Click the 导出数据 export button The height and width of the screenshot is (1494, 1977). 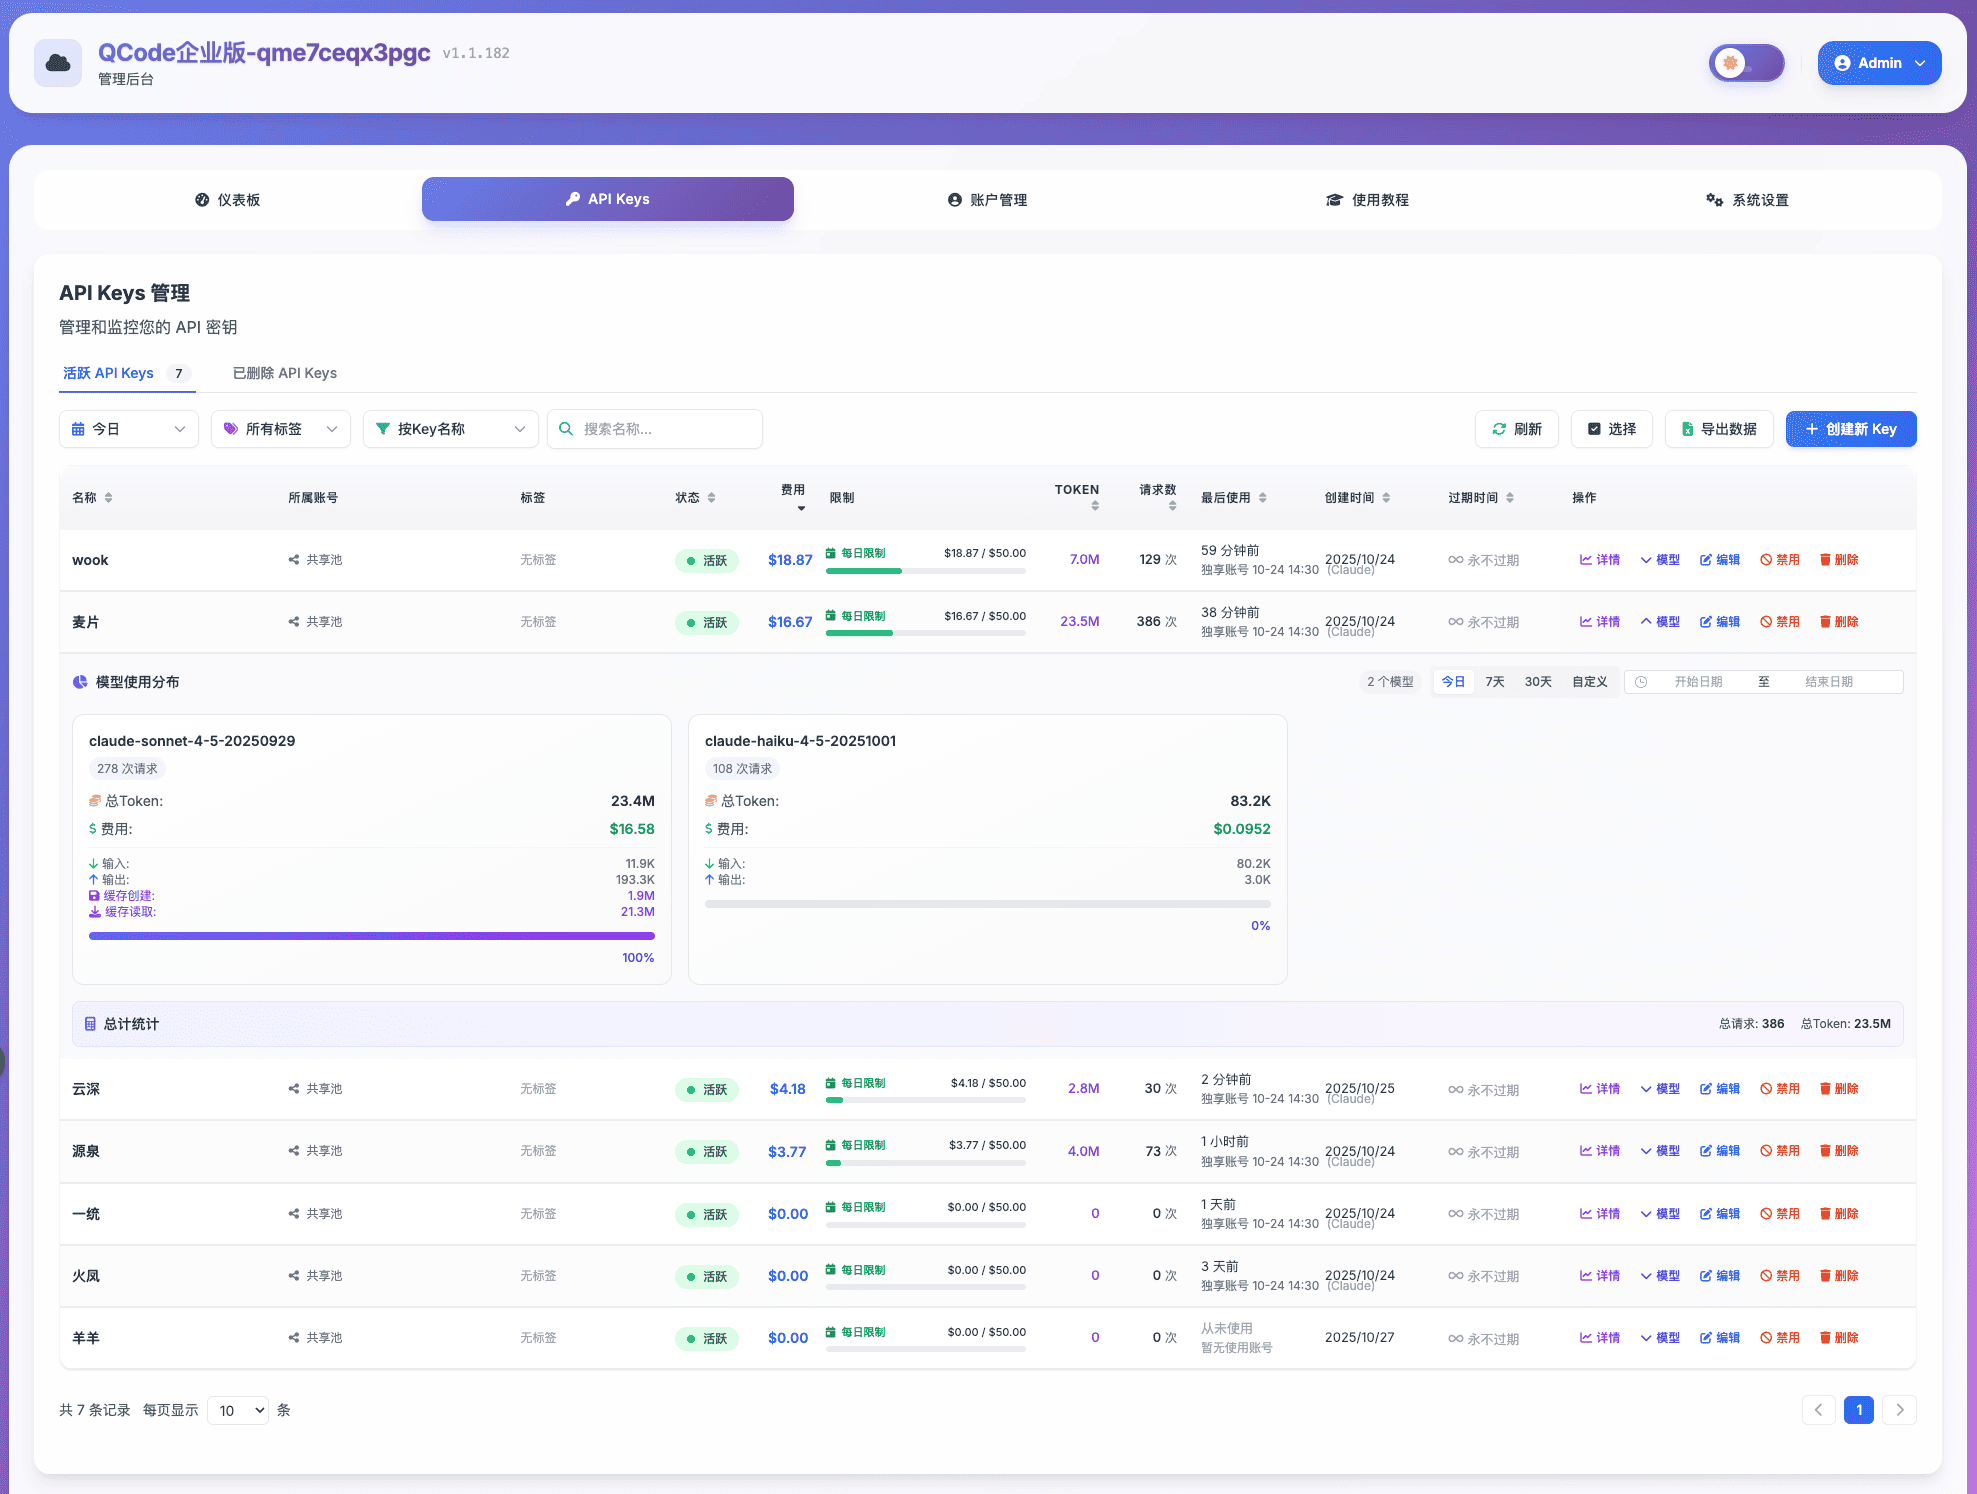pyautogui.click(x=1718, y=429)
